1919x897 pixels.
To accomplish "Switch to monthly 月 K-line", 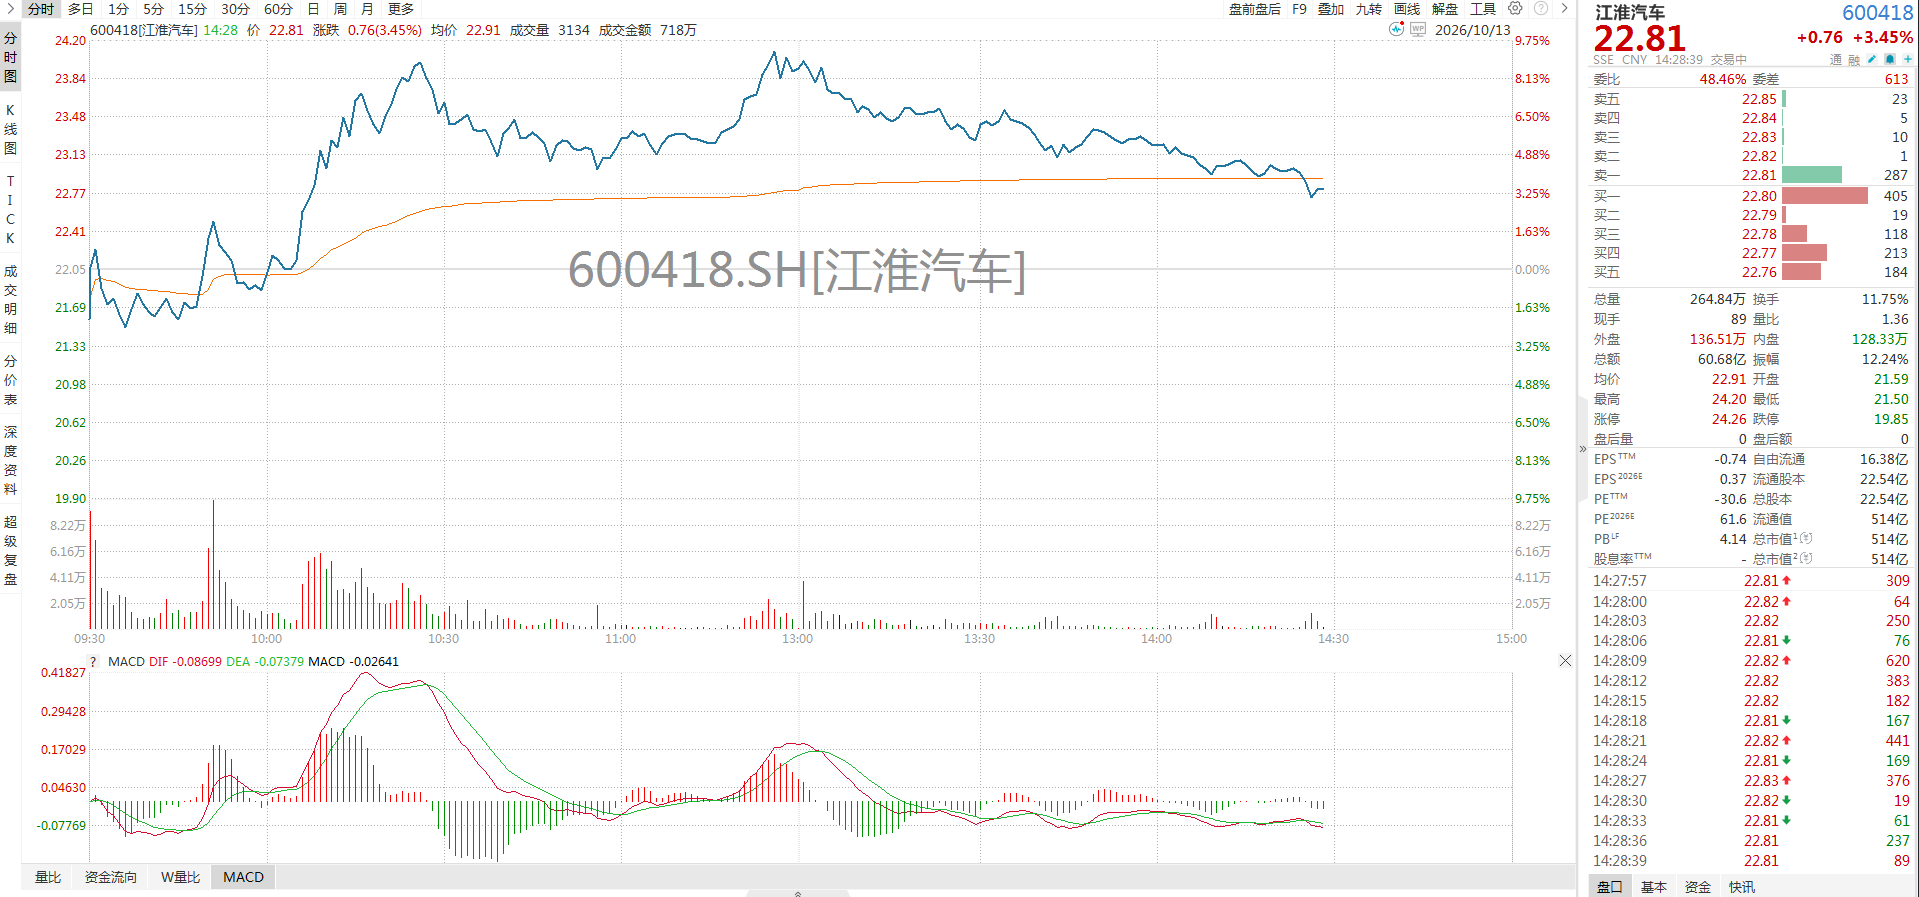I will click(367, 9).
